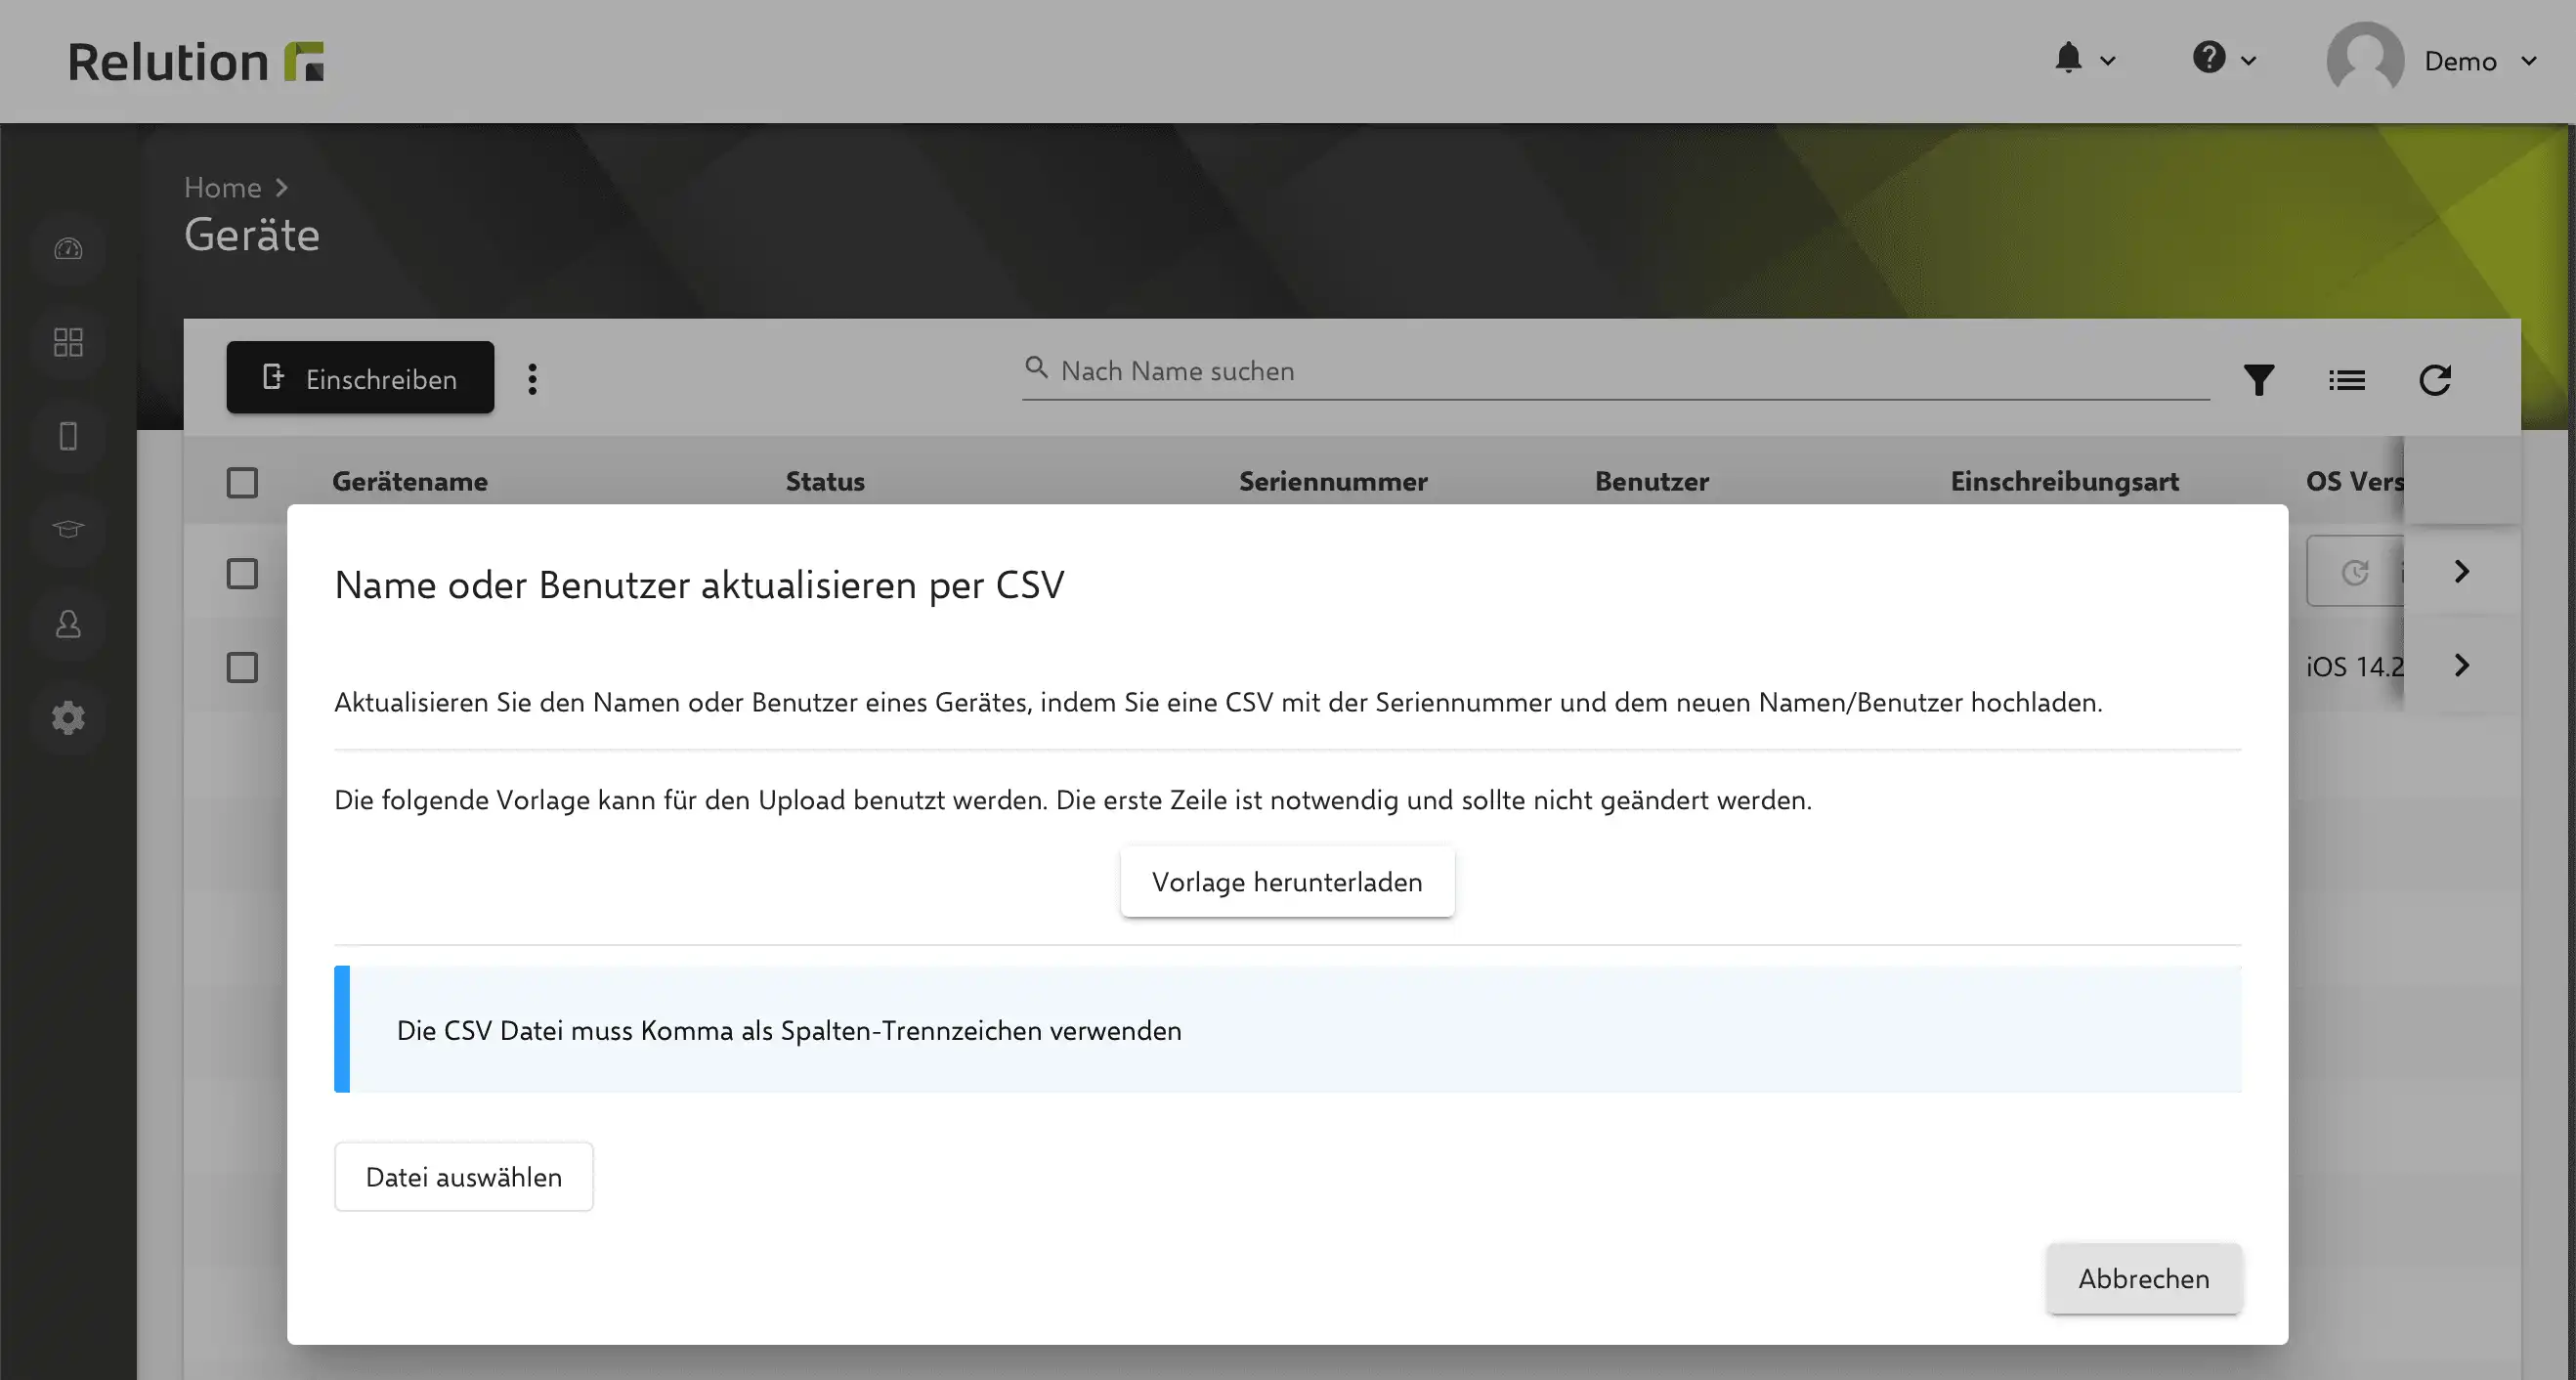
Task: Click the dialog title Name oder Benutzer aktualisieren
Action: tap(699, 585)
